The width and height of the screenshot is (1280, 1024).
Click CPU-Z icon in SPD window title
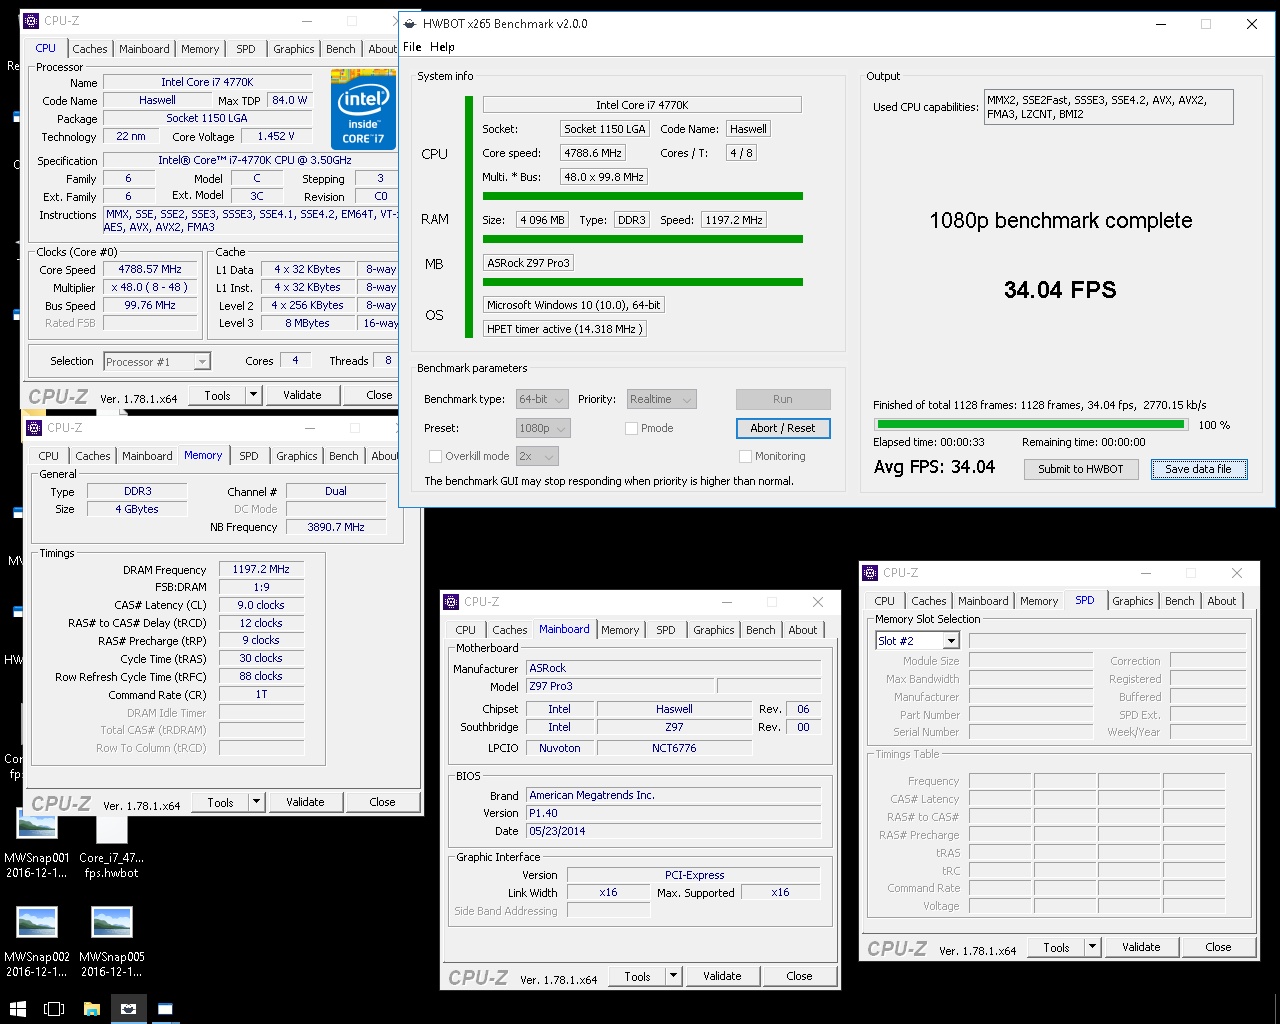click(871, 573)
